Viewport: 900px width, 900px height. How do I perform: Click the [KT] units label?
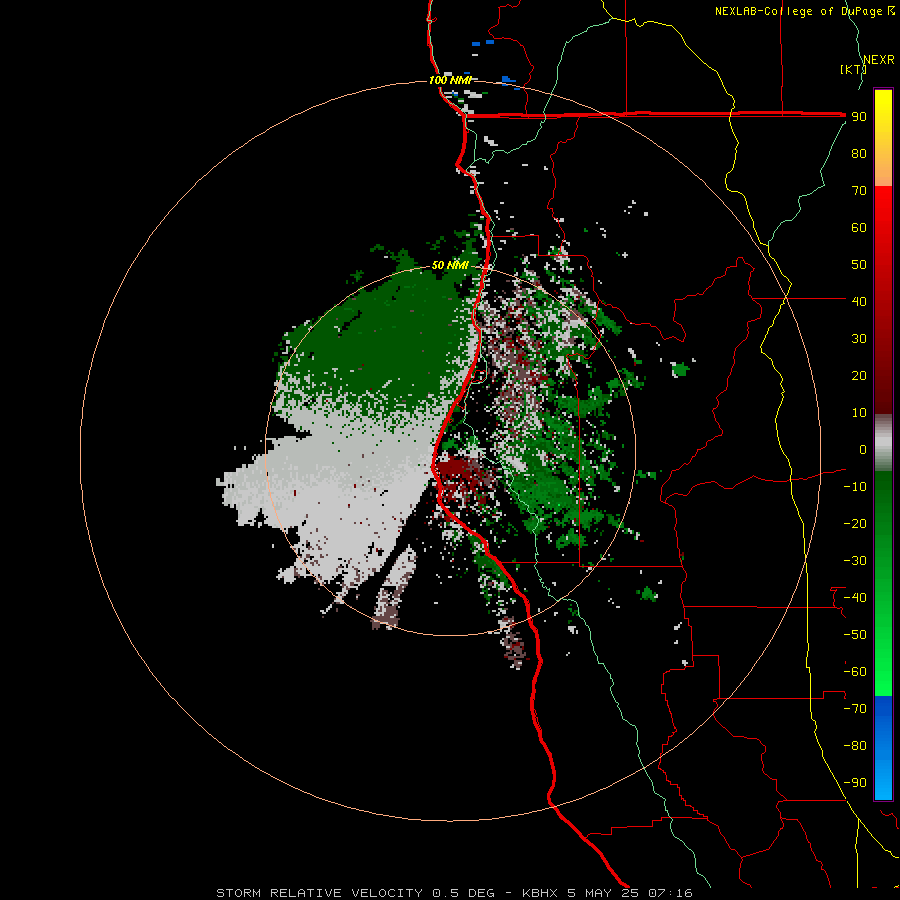[853, 69]
